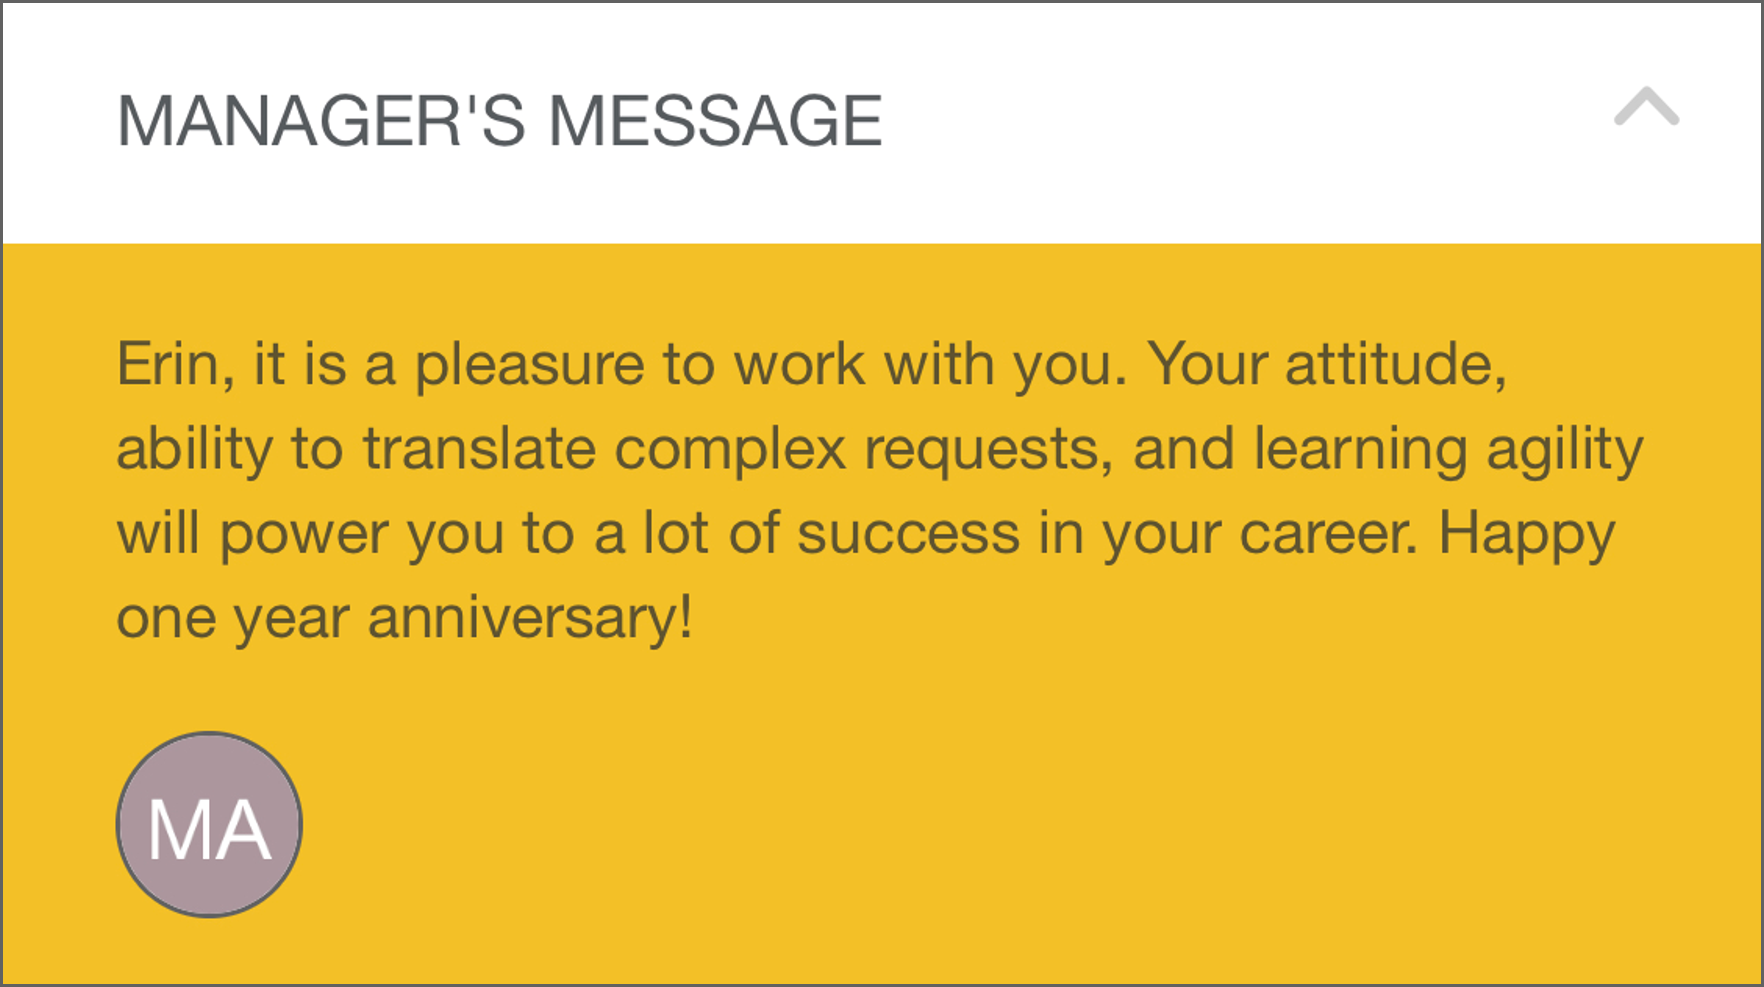The width and height of the screenshot is (1764, 987).
Task: Click "learning agility" in the message
Action: point(1448,449)
